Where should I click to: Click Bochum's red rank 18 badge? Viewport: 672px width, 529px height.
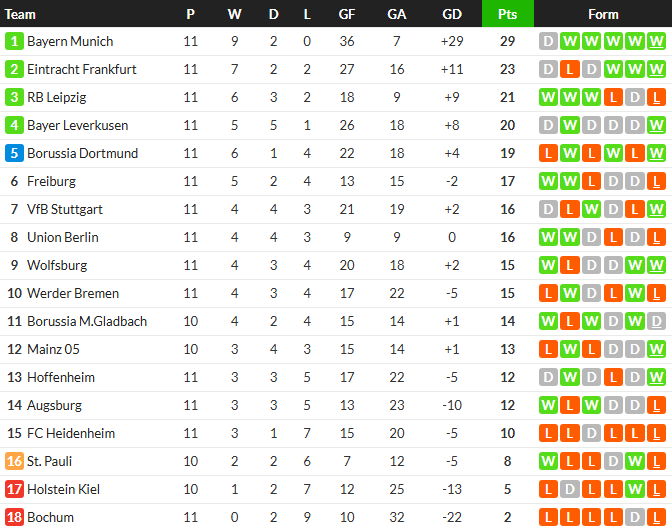[14, 517]
